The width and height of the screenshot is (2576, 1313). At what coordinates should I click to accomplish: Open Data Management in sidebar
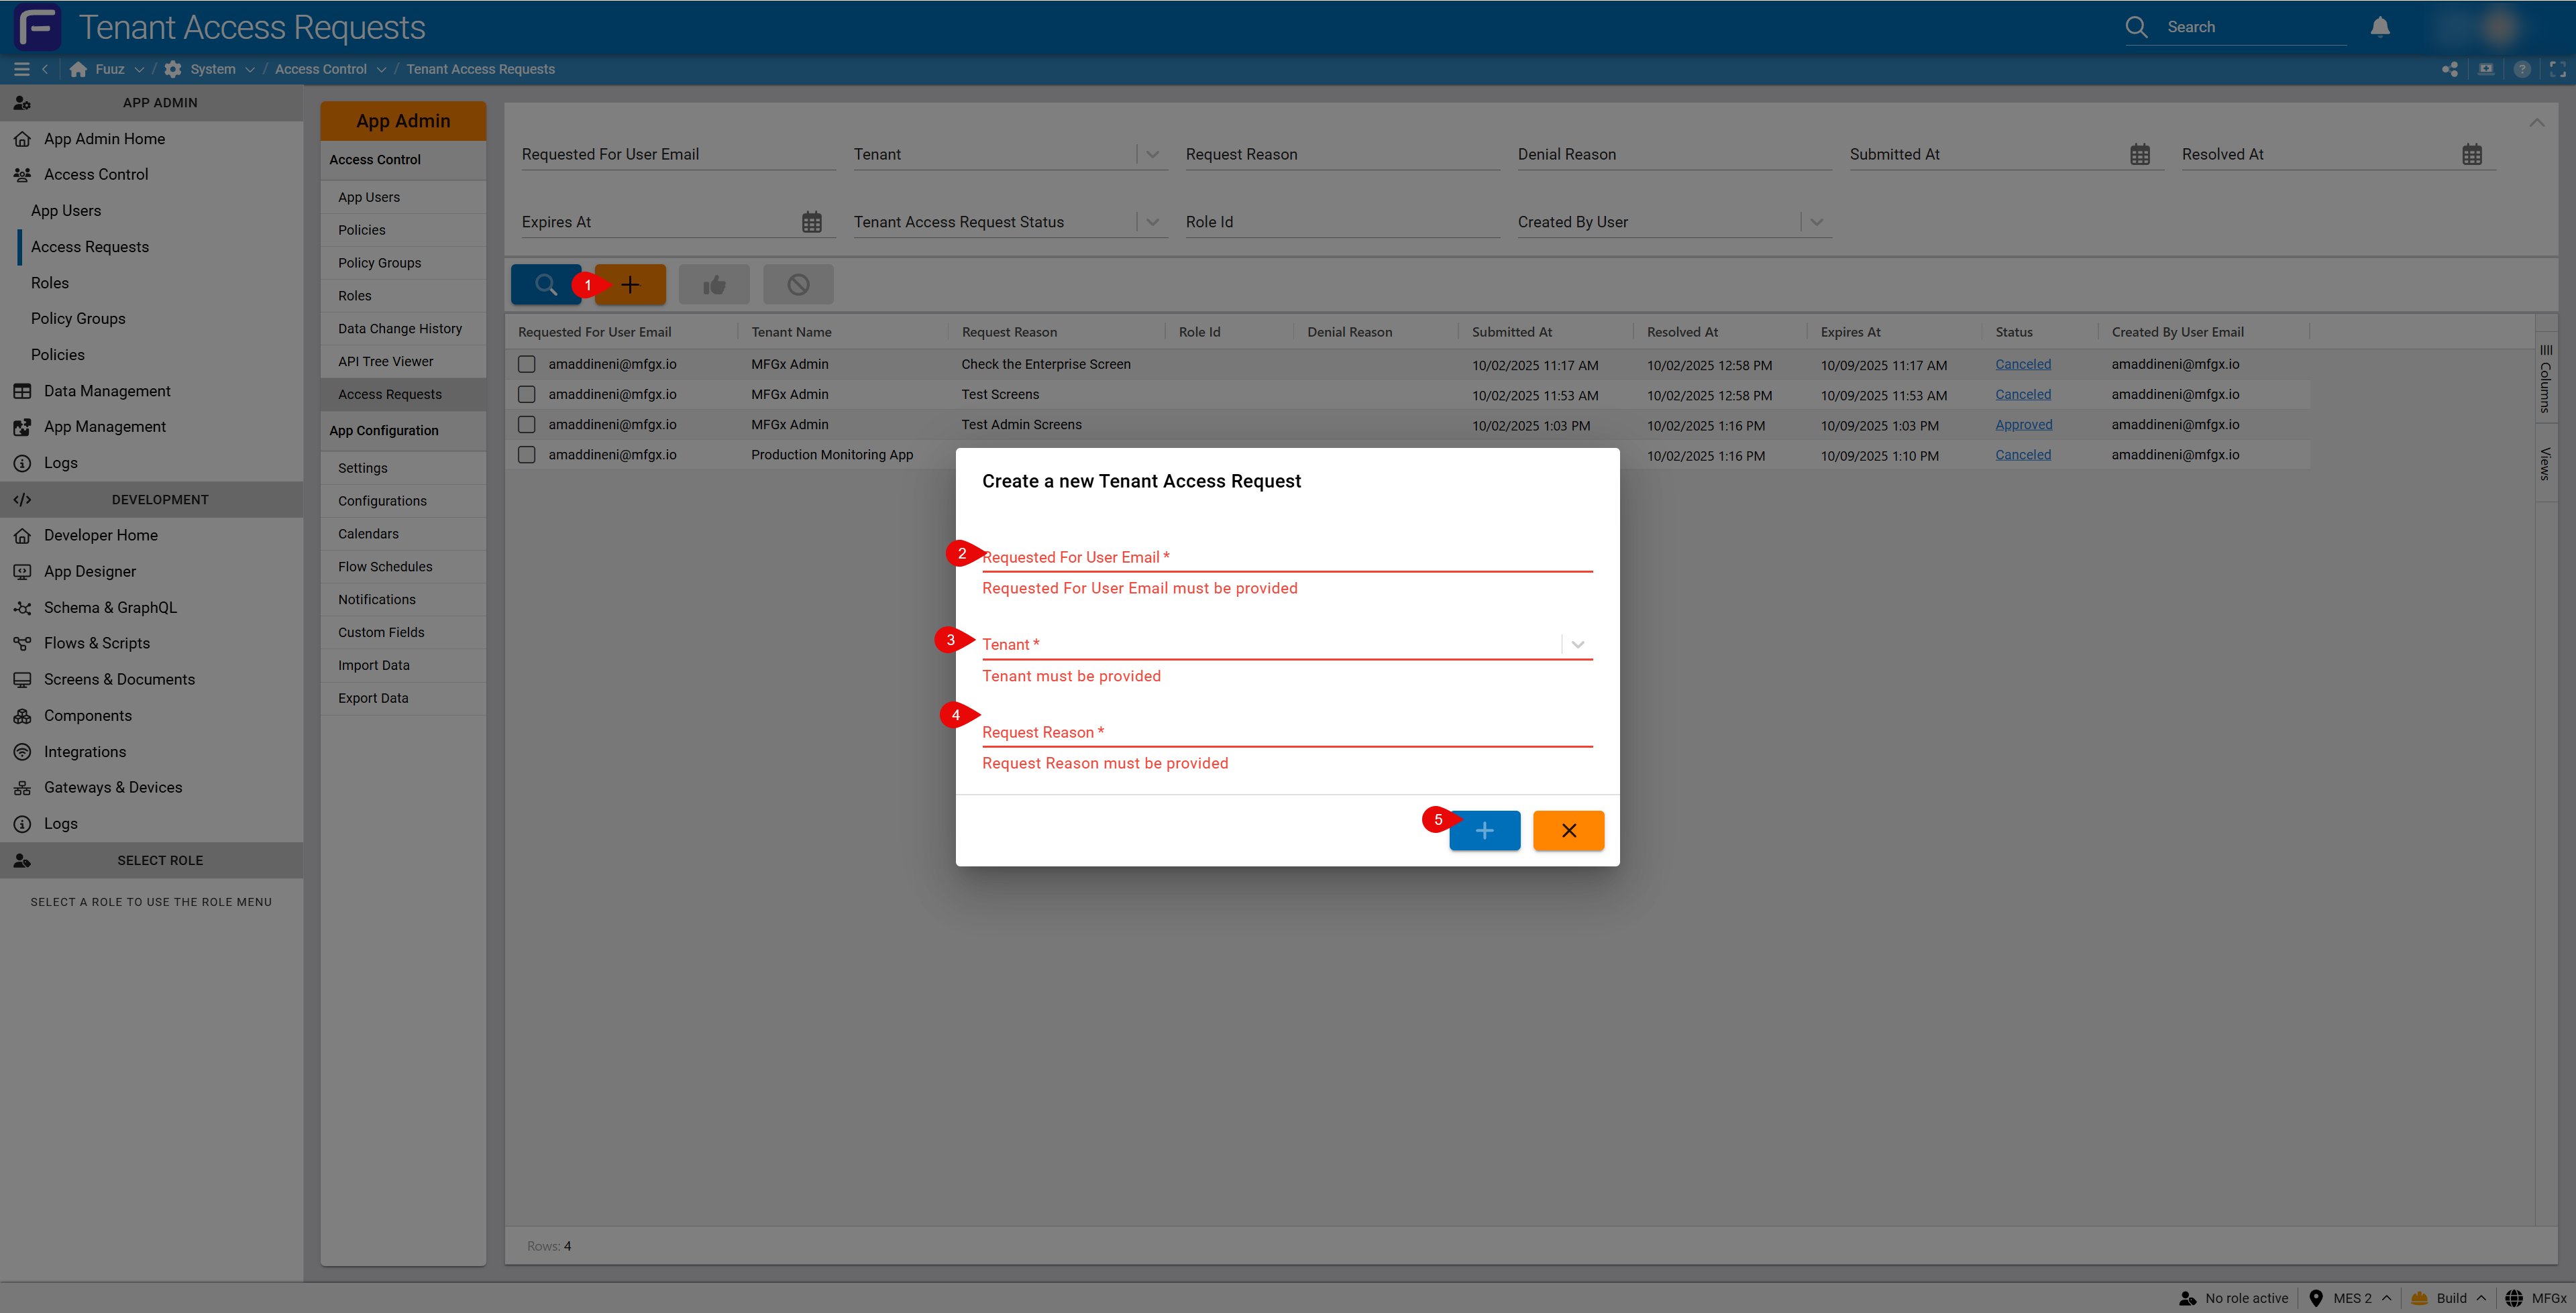pos(107,391)
